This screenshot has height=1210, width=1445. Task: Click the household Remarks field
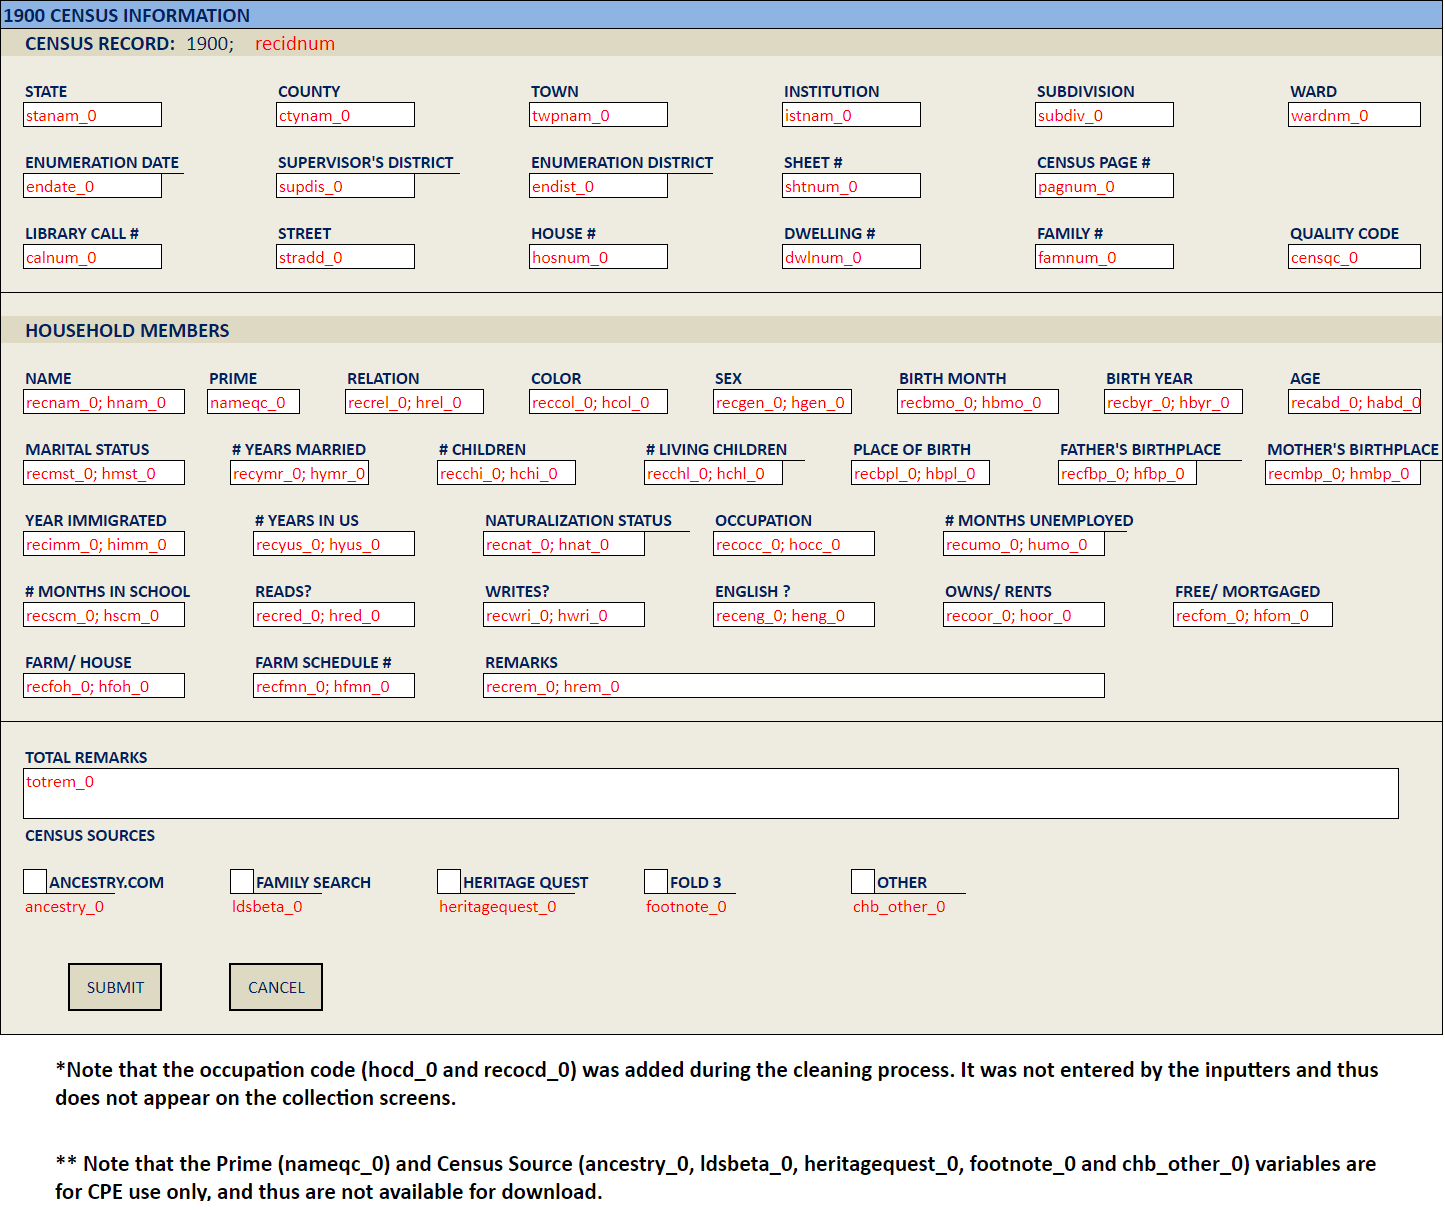[794, 686]
